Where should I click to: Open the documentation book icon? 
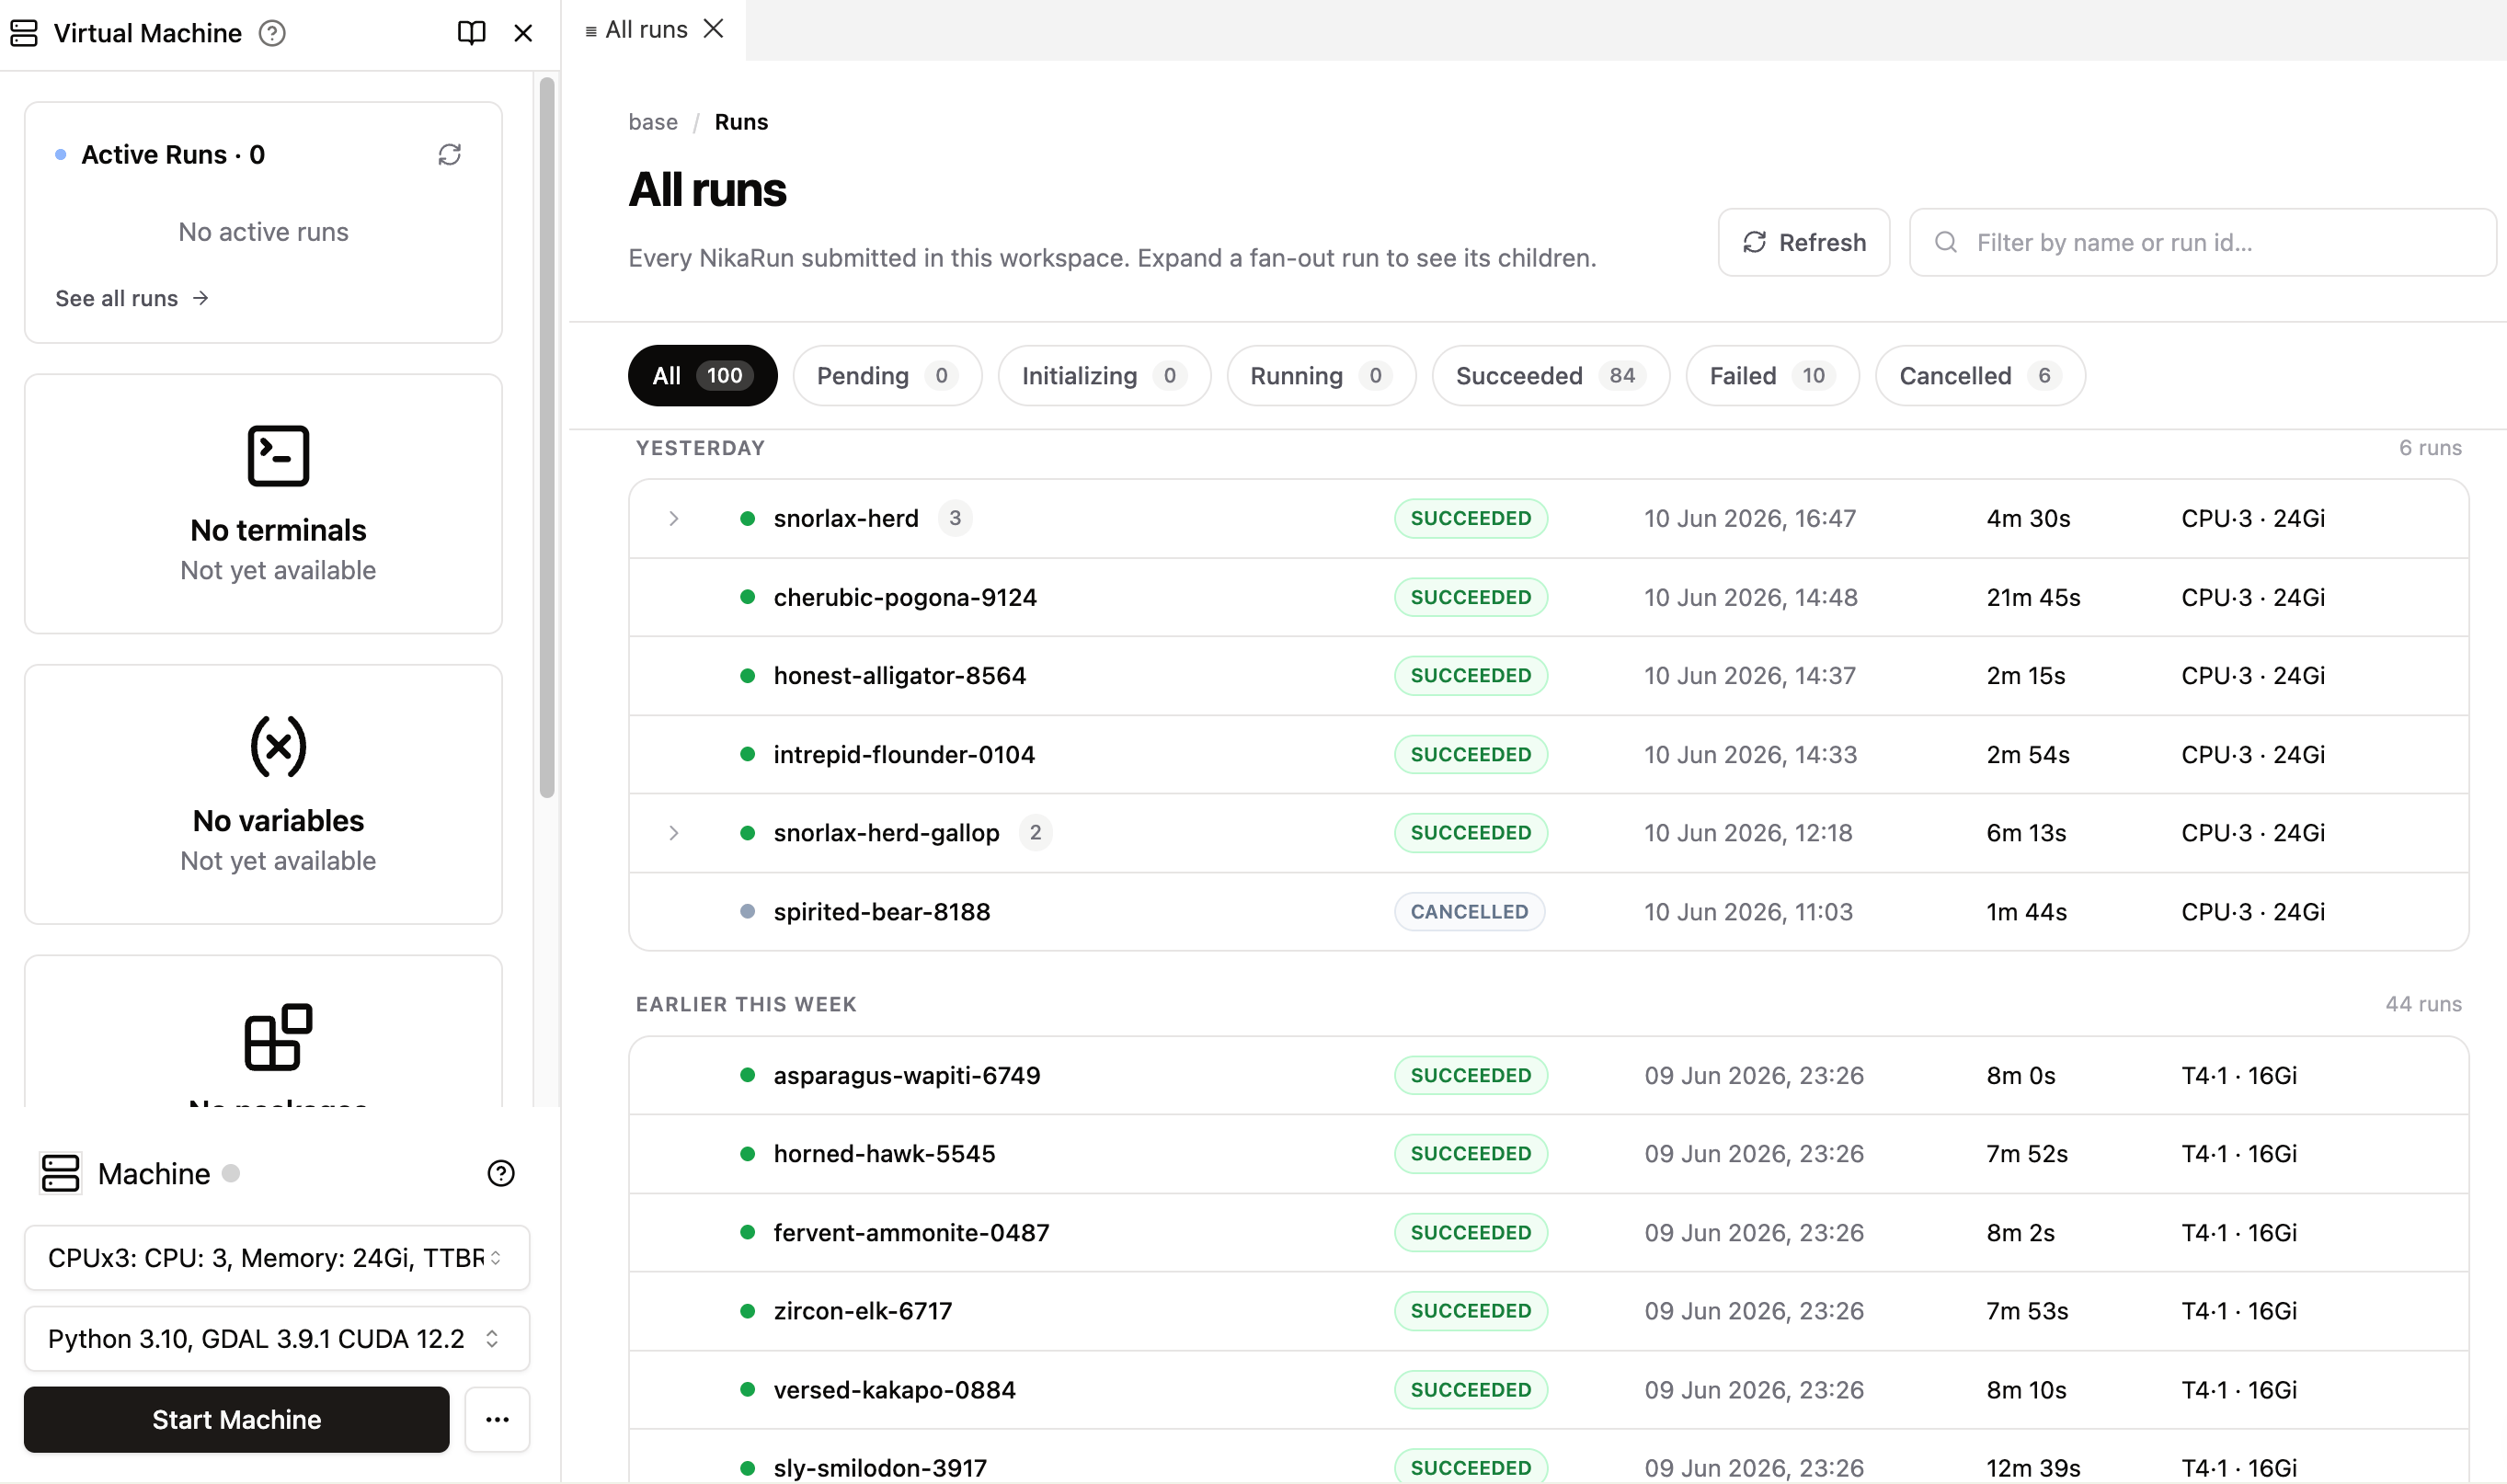point(471,33)
